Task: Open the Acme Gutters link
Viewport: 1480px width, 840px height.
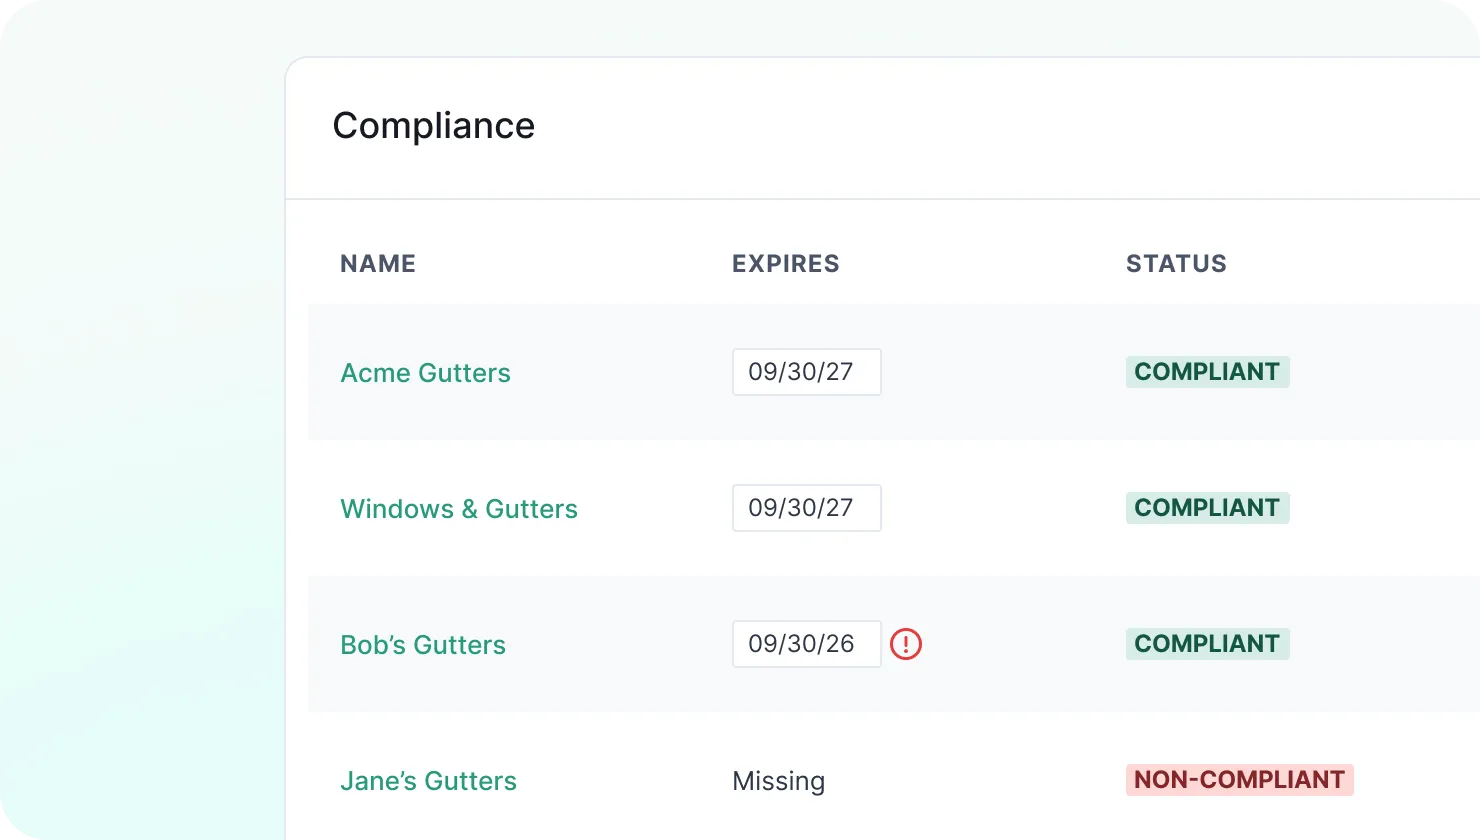Action: 425,373
